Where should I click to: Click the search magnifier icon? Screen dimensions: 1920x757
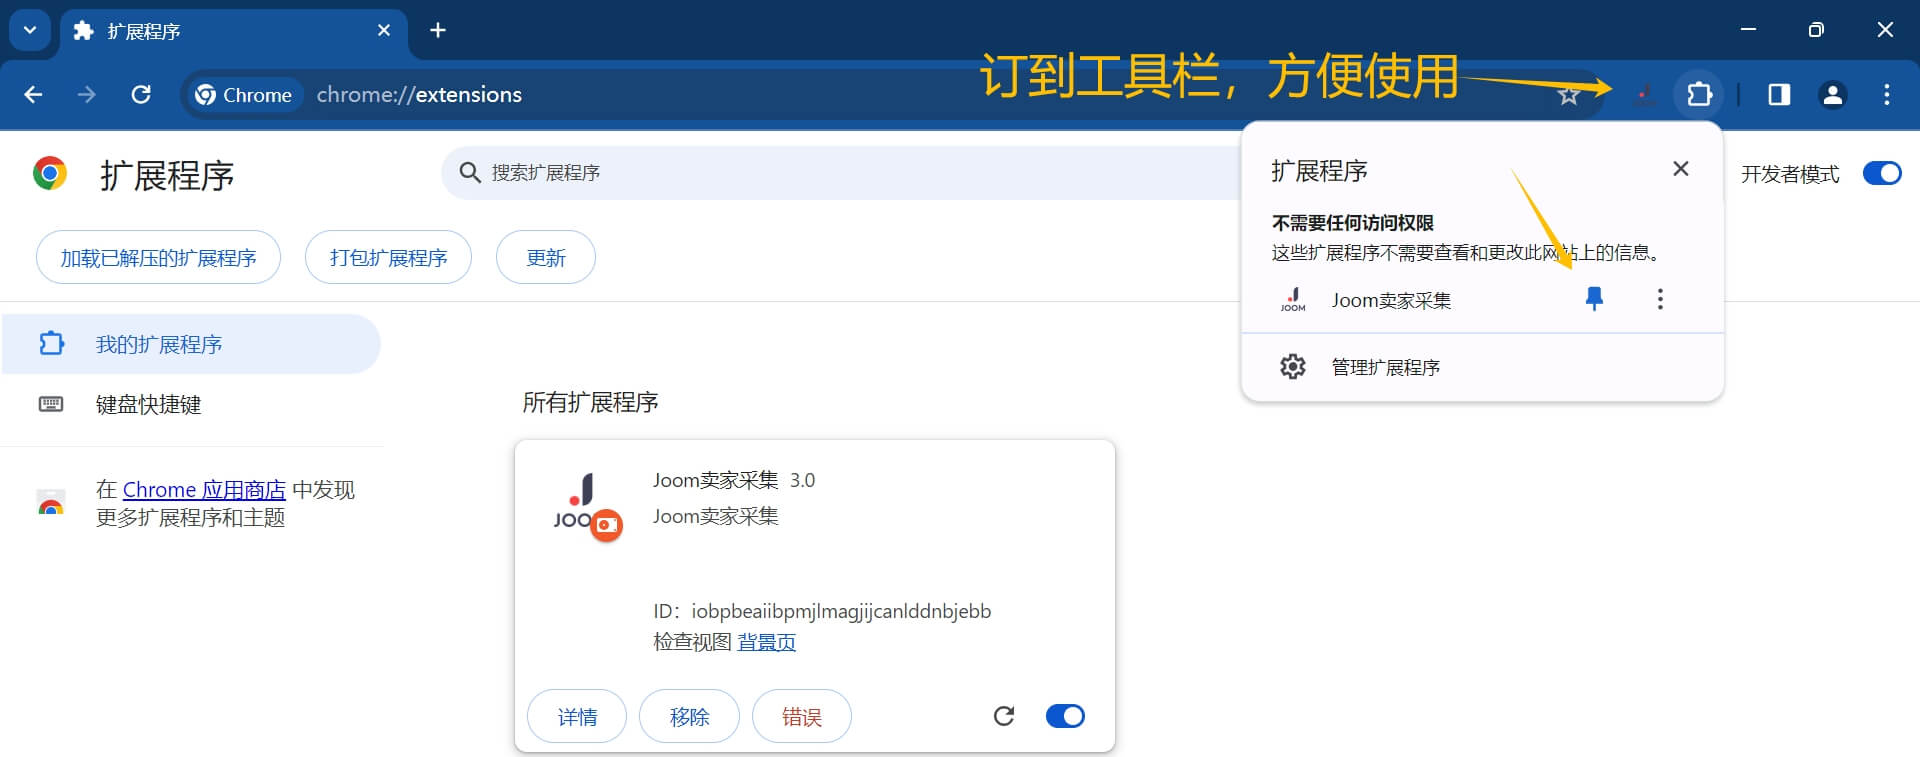[x=470, y=173]
